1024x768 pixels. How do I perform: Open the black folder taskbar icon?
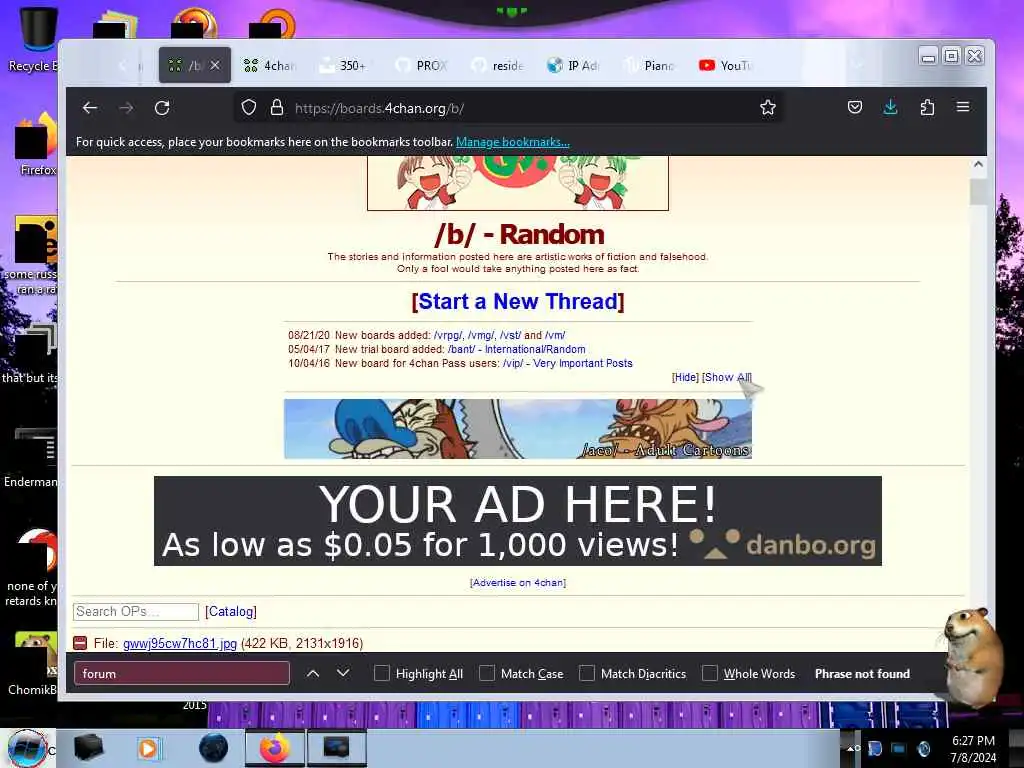(88, 748)
